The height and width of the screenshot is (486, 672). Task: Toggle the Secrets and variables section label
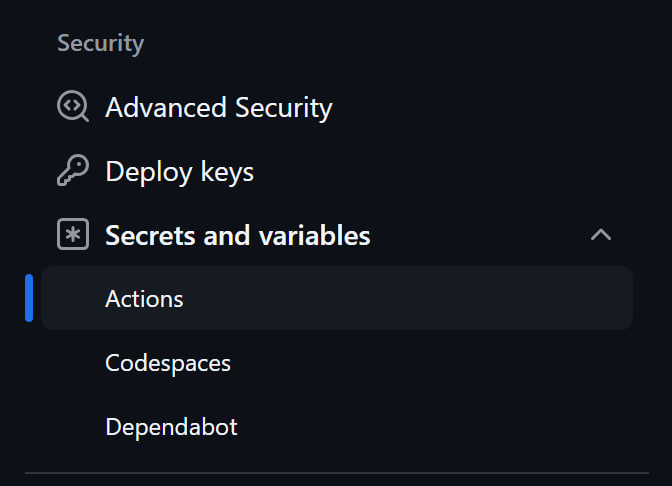(x=238, y=235)
